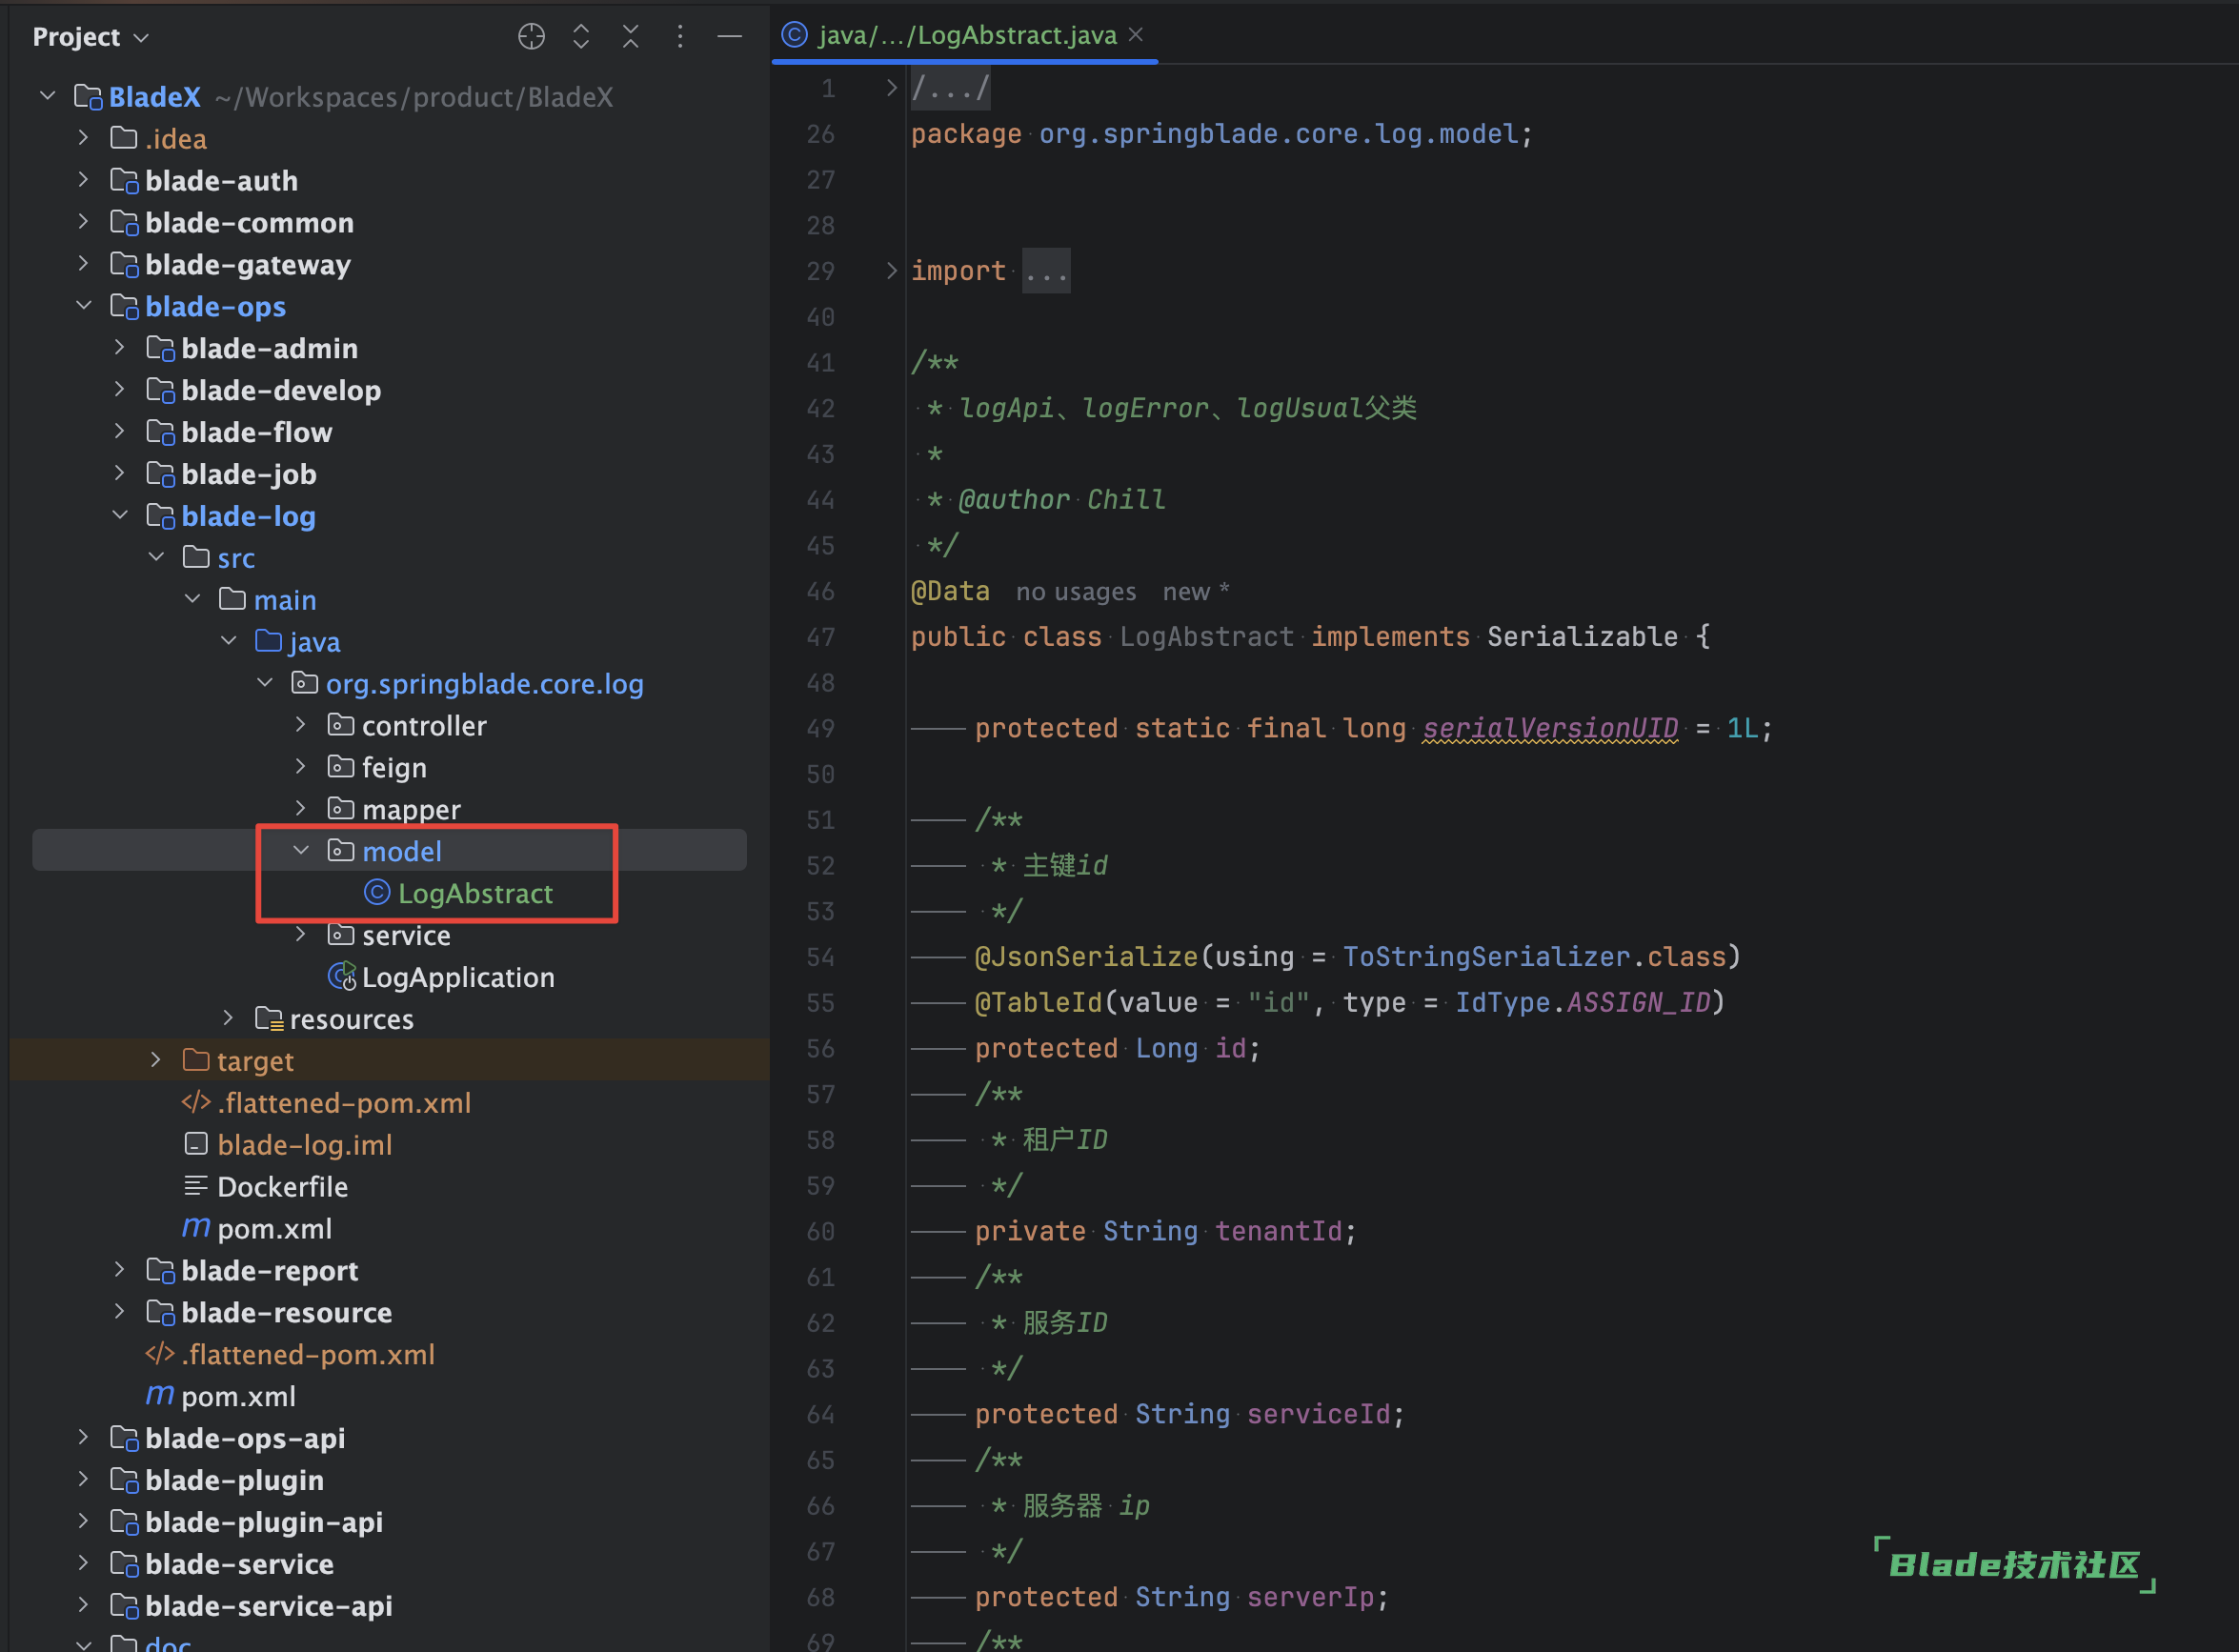Collapse the src folder
Image resolution: width=2239 pixels, height=1652 pixels.
157,558
